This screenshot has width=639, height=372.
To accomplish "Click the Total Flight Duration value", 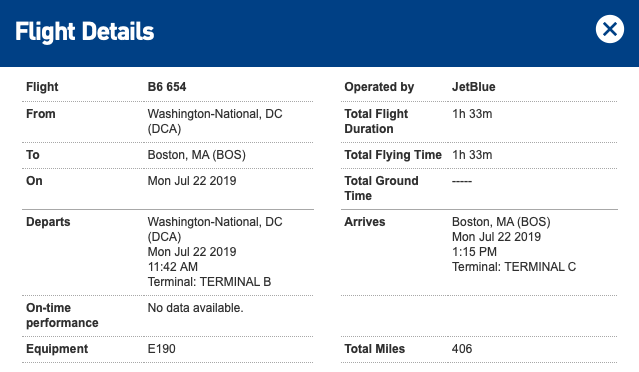I will pos(472,114).
